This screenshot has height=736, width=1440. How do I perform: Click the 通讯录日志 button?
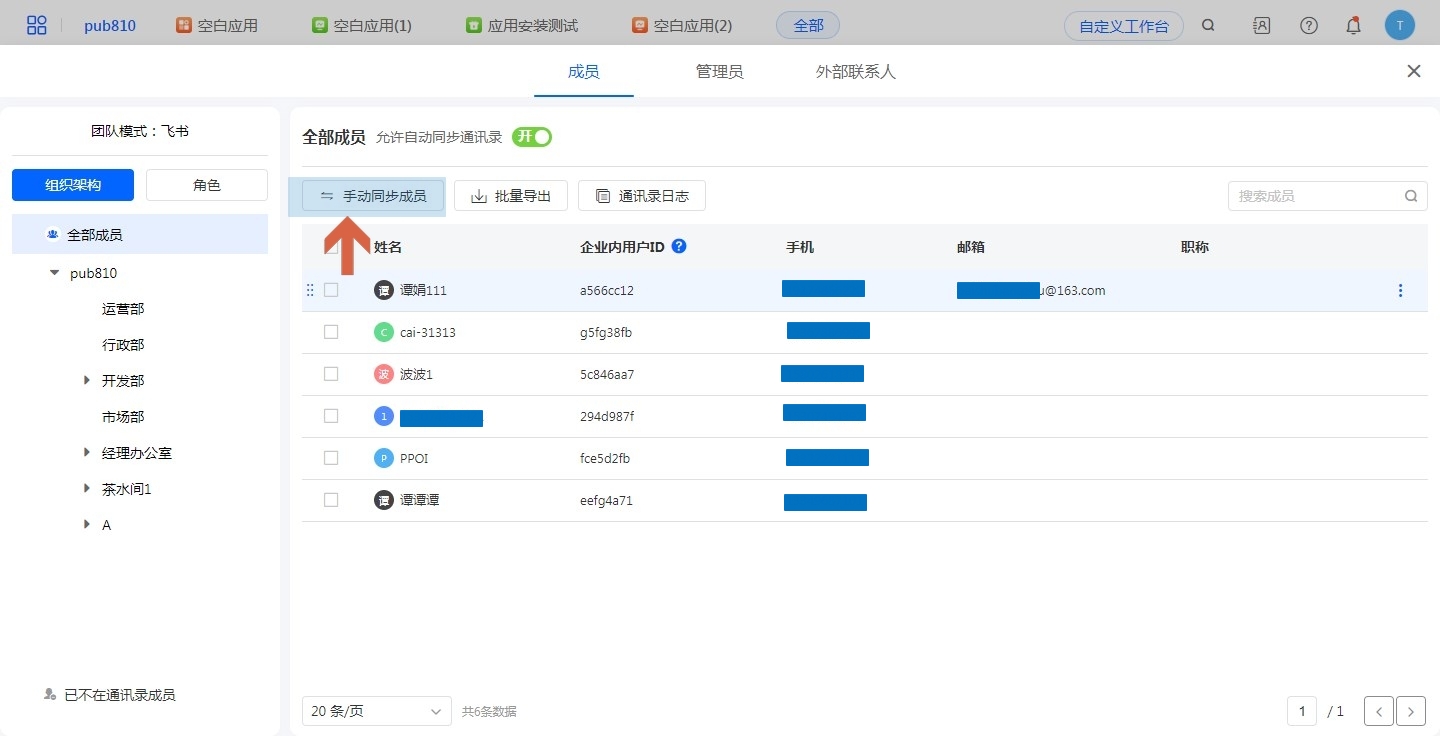click(x=642, y=196)
